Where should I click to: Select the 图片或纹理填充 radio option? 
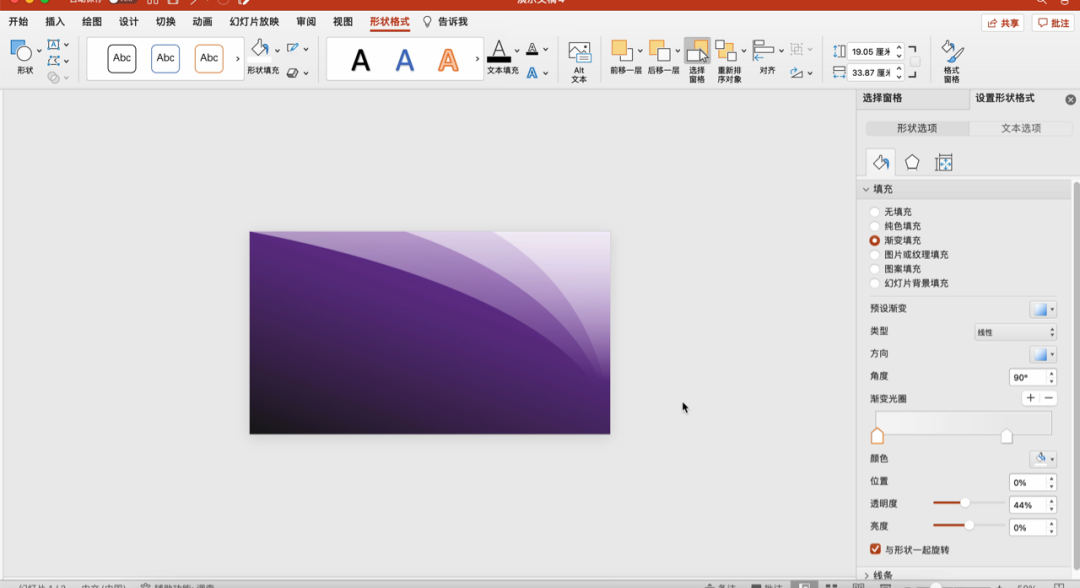click(875, 255)
